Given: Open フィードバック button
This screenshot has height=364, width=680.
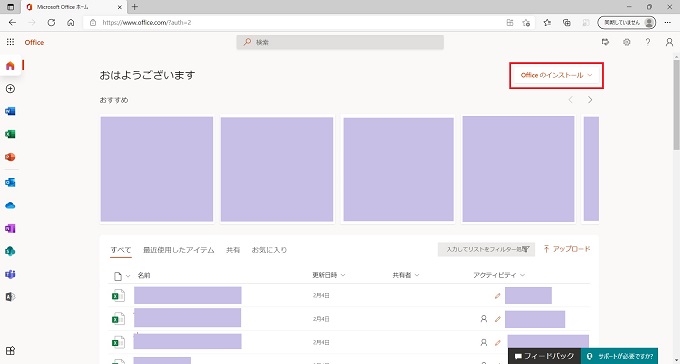Looking at the screenshot, I should pyautogui.click(x=544, y=356).
